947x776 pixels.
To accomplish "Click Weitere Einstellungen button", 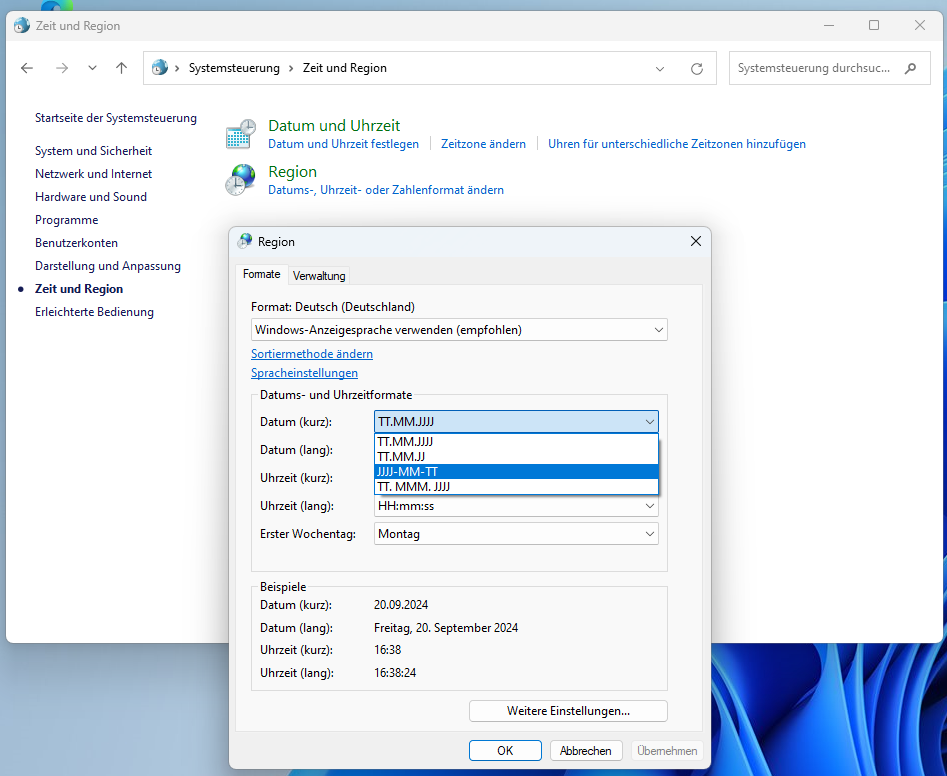I will [x=568, y=711].
